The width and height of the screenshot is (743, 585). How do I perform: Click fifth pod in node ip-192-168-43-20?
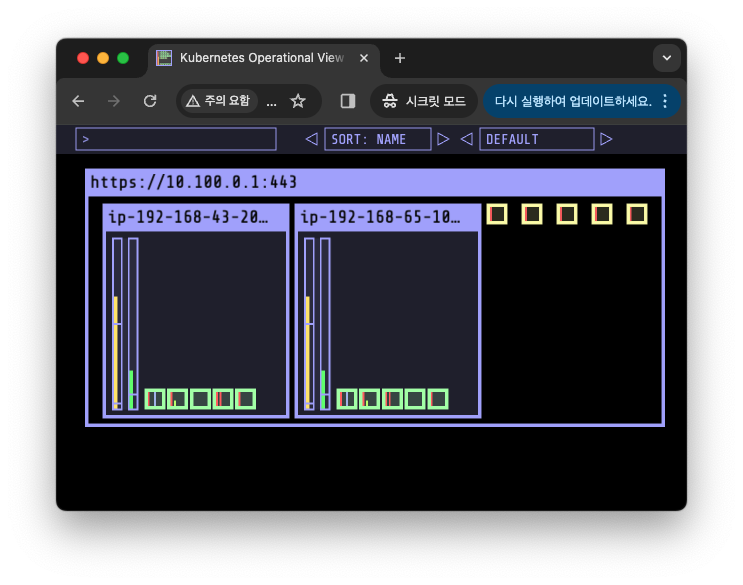[x=246, y=399]
